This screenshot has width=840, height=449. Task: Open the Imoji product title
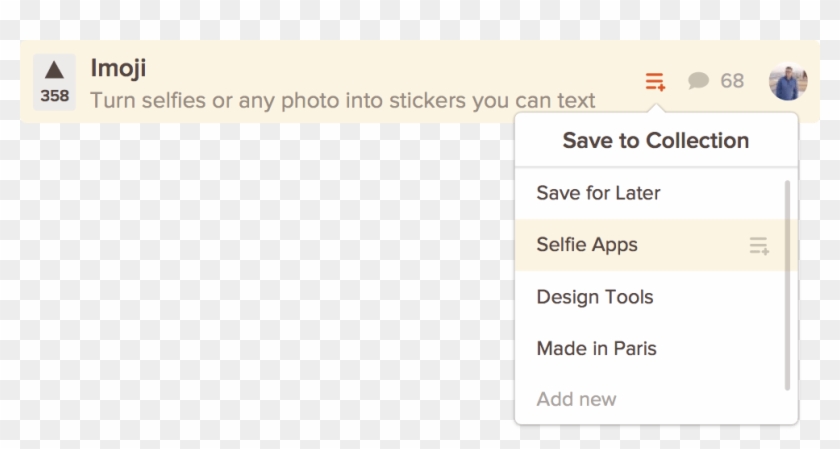[x=118, y=68]
